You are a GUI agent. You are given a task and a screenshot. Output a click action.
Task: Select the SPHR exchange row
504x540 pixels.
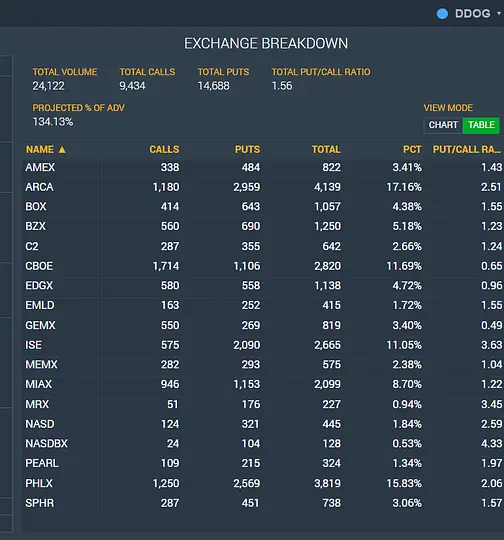point(263,503)
